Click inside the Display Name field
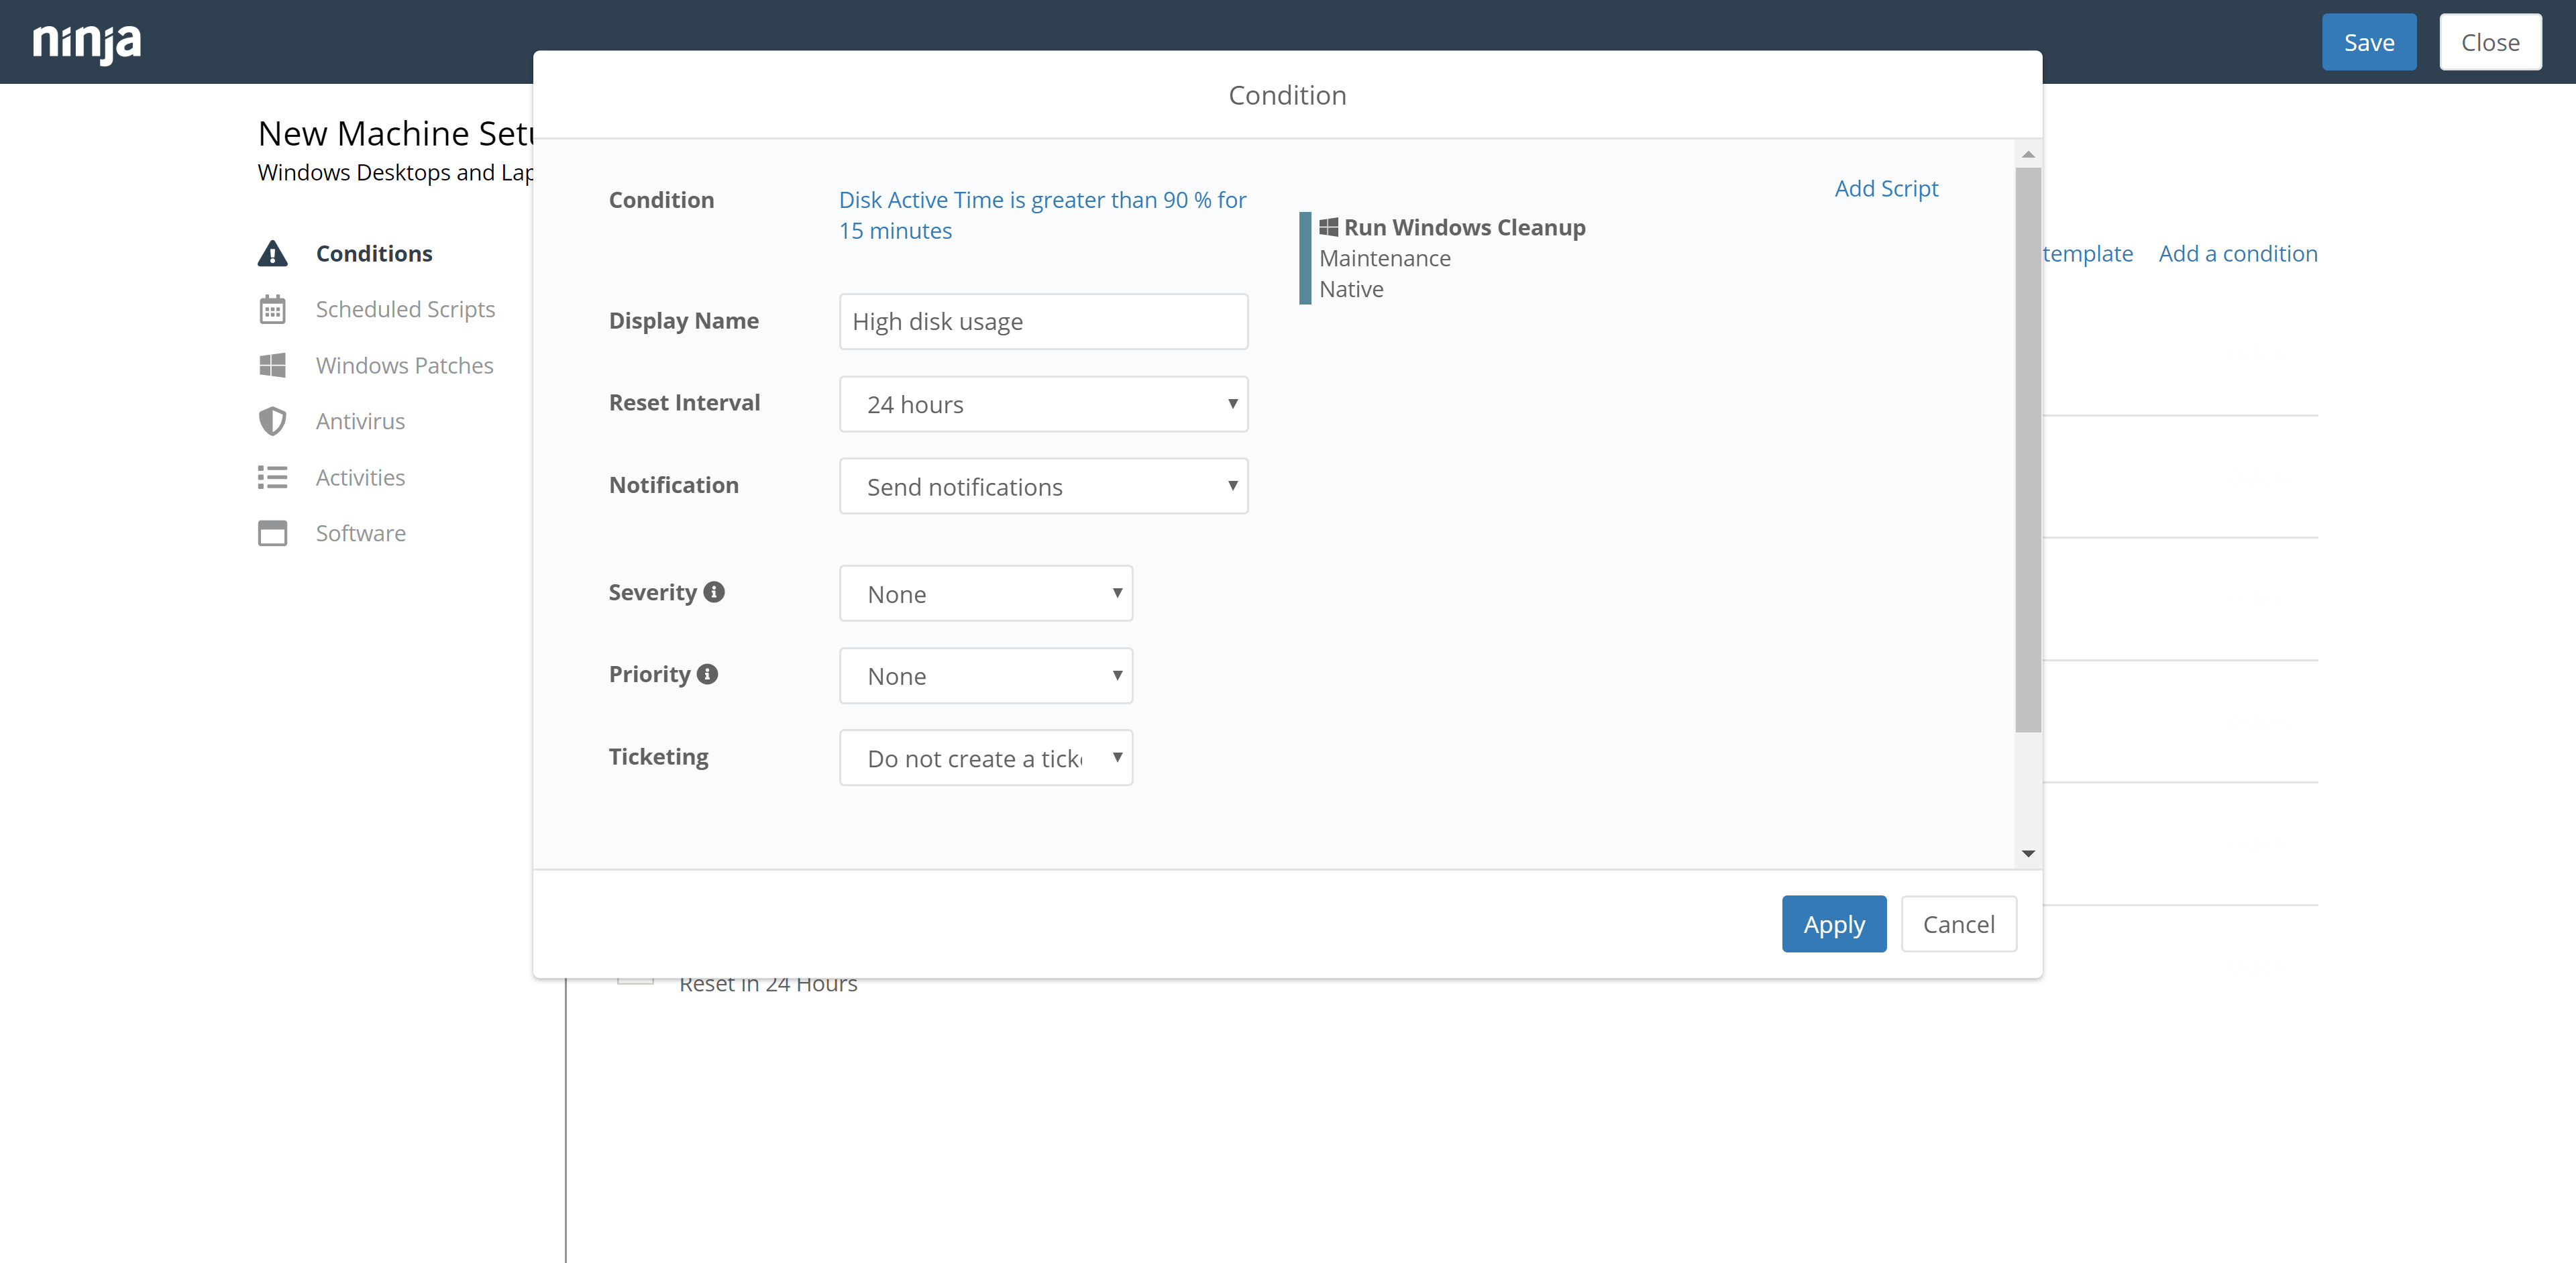The image size is (2576, 1263). [1043, 321]
